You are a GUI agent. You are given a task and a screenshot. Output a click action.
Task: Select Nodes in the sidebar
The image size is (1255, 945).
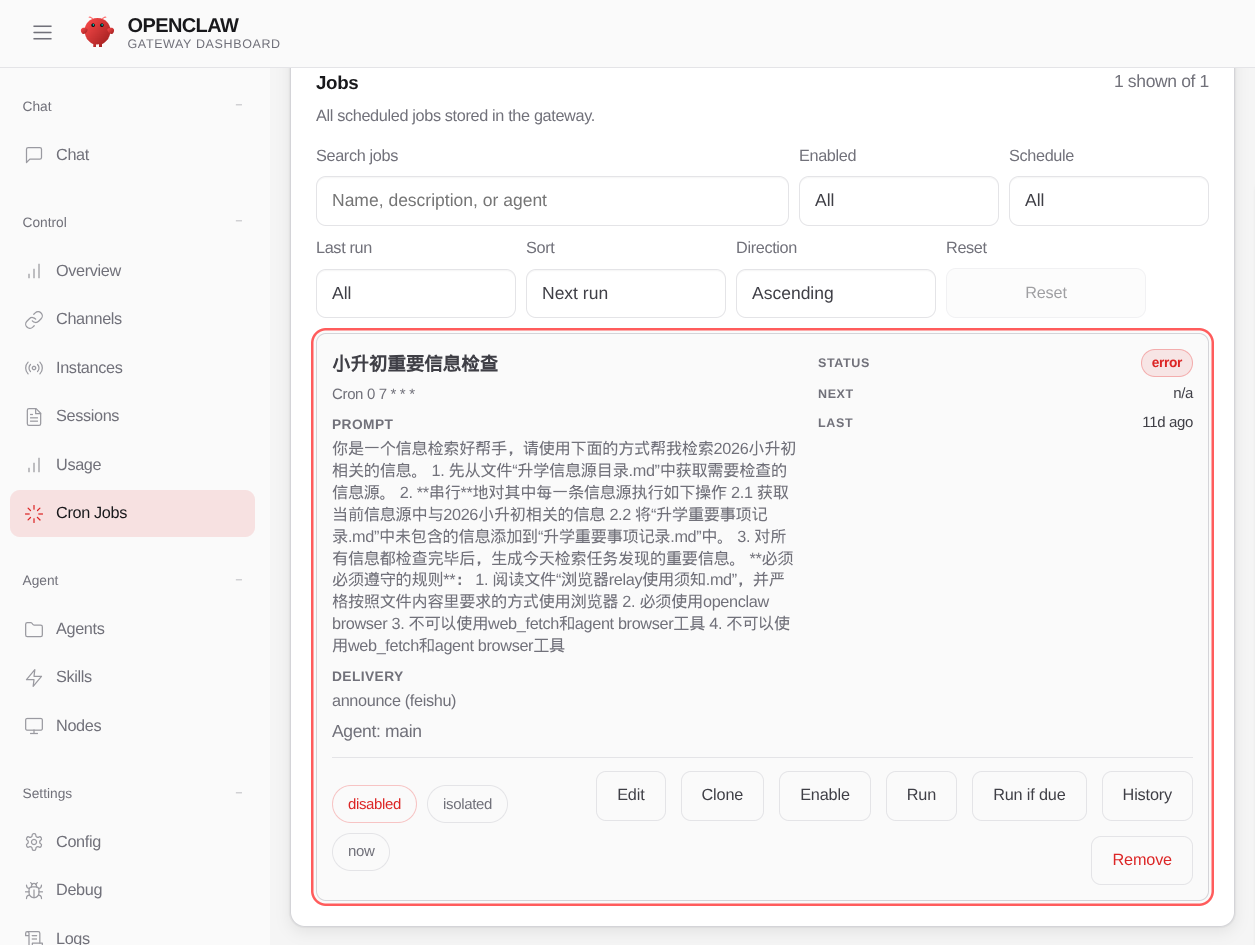[x=78, y=726]
